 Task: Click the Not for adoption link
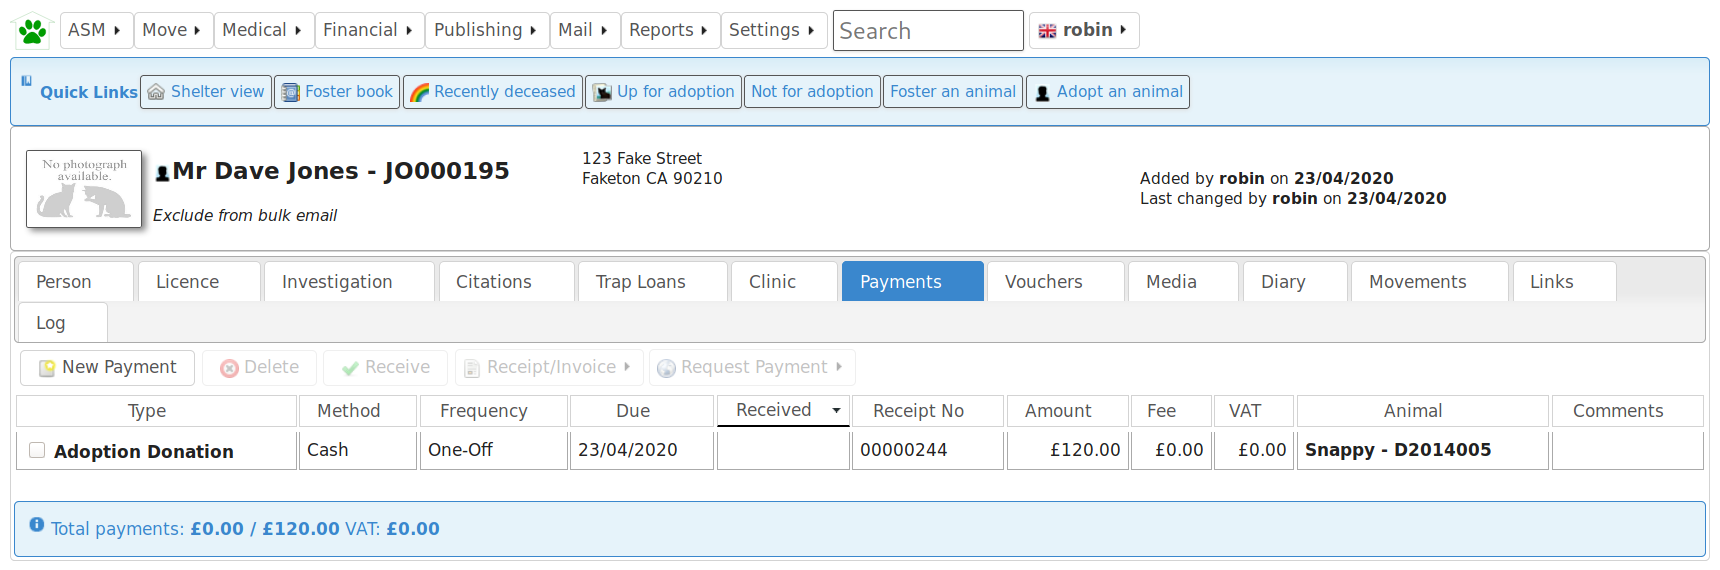[x=812, y=92]
